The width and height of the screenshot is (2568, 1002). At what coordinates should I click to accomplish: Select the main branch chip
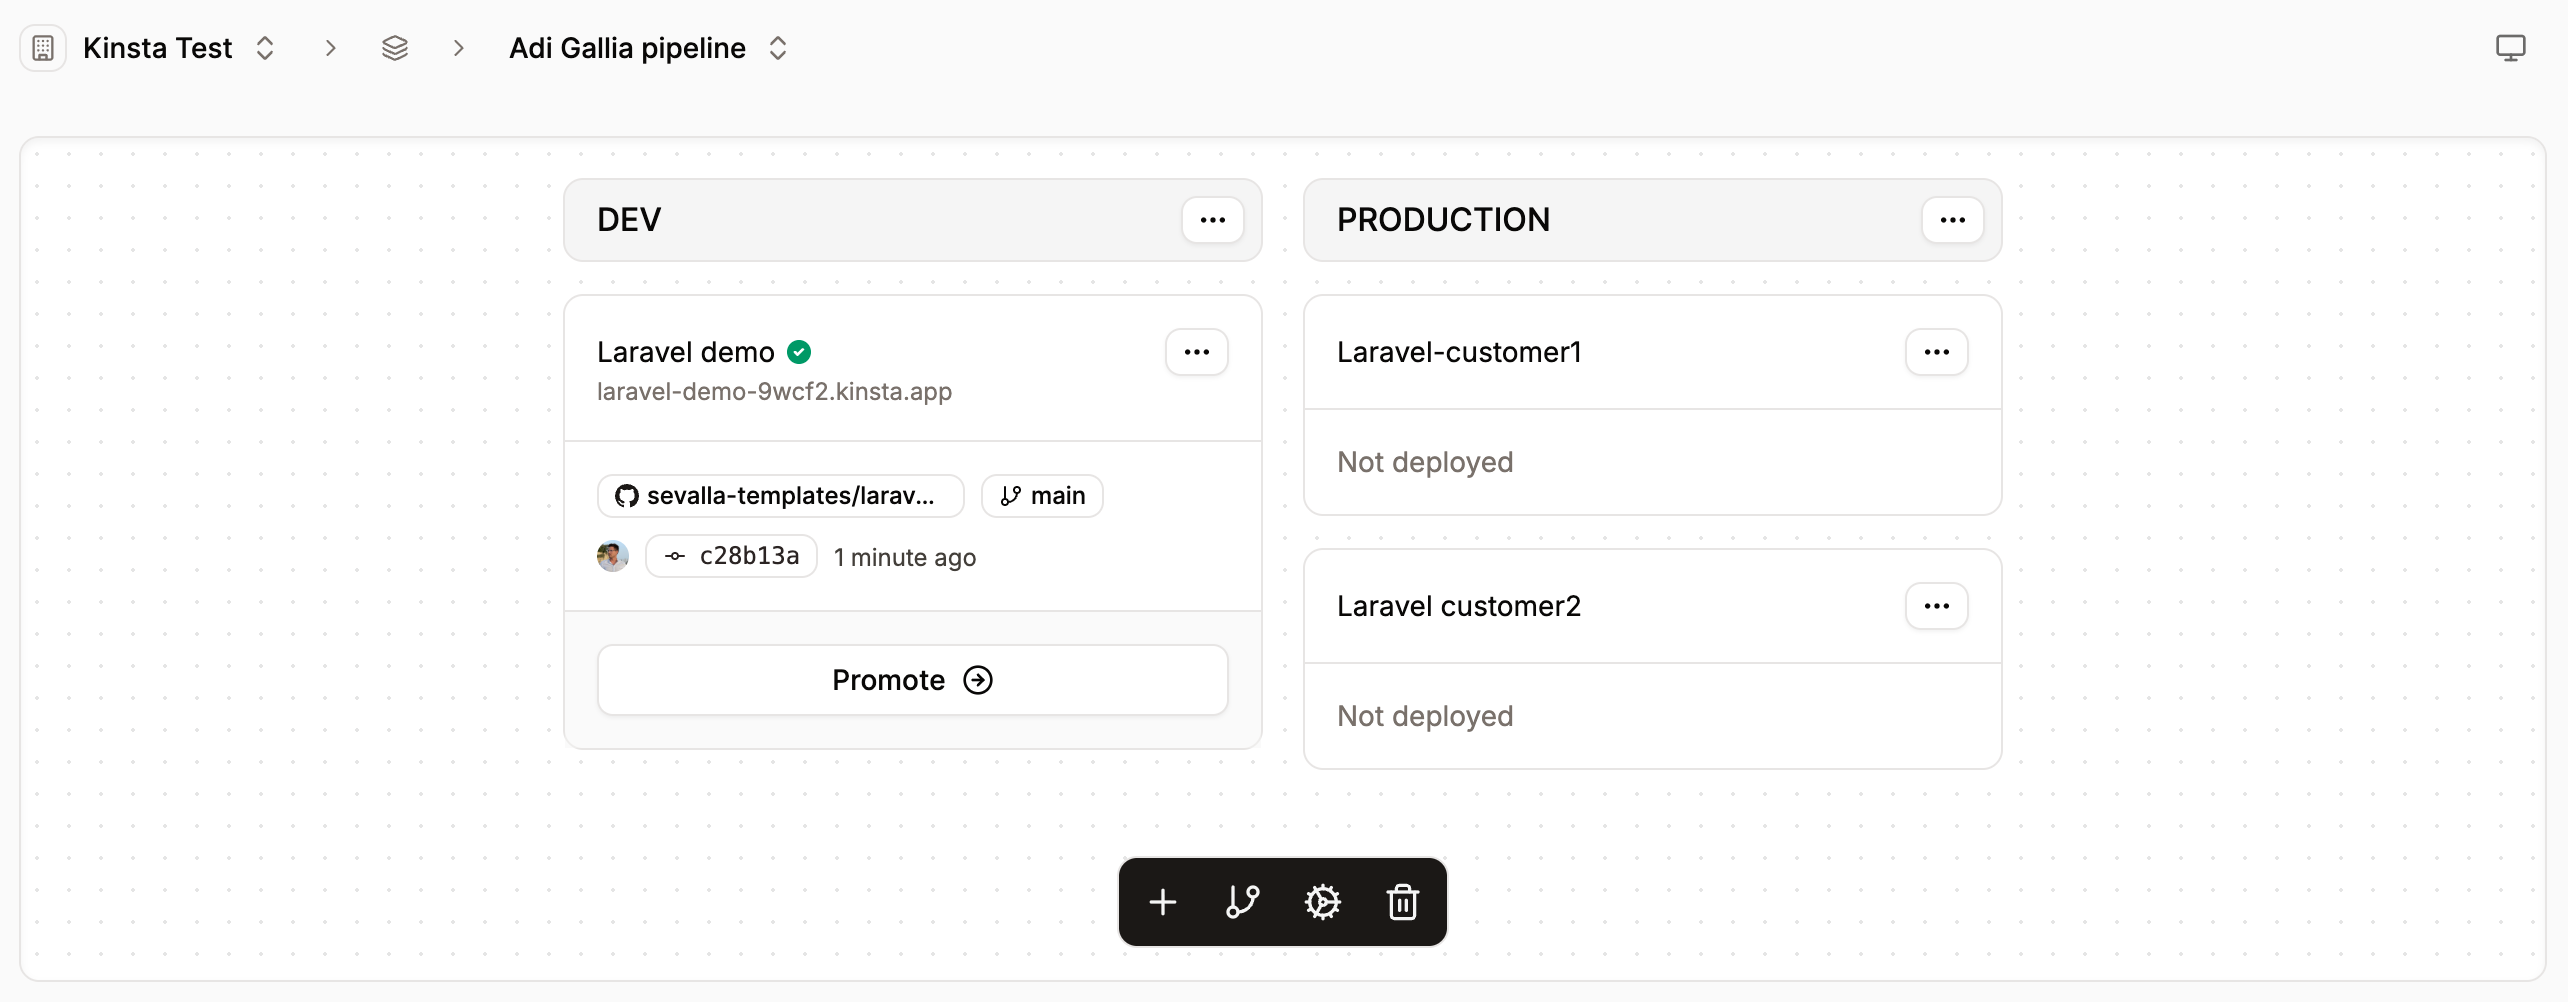point(1041,495)
